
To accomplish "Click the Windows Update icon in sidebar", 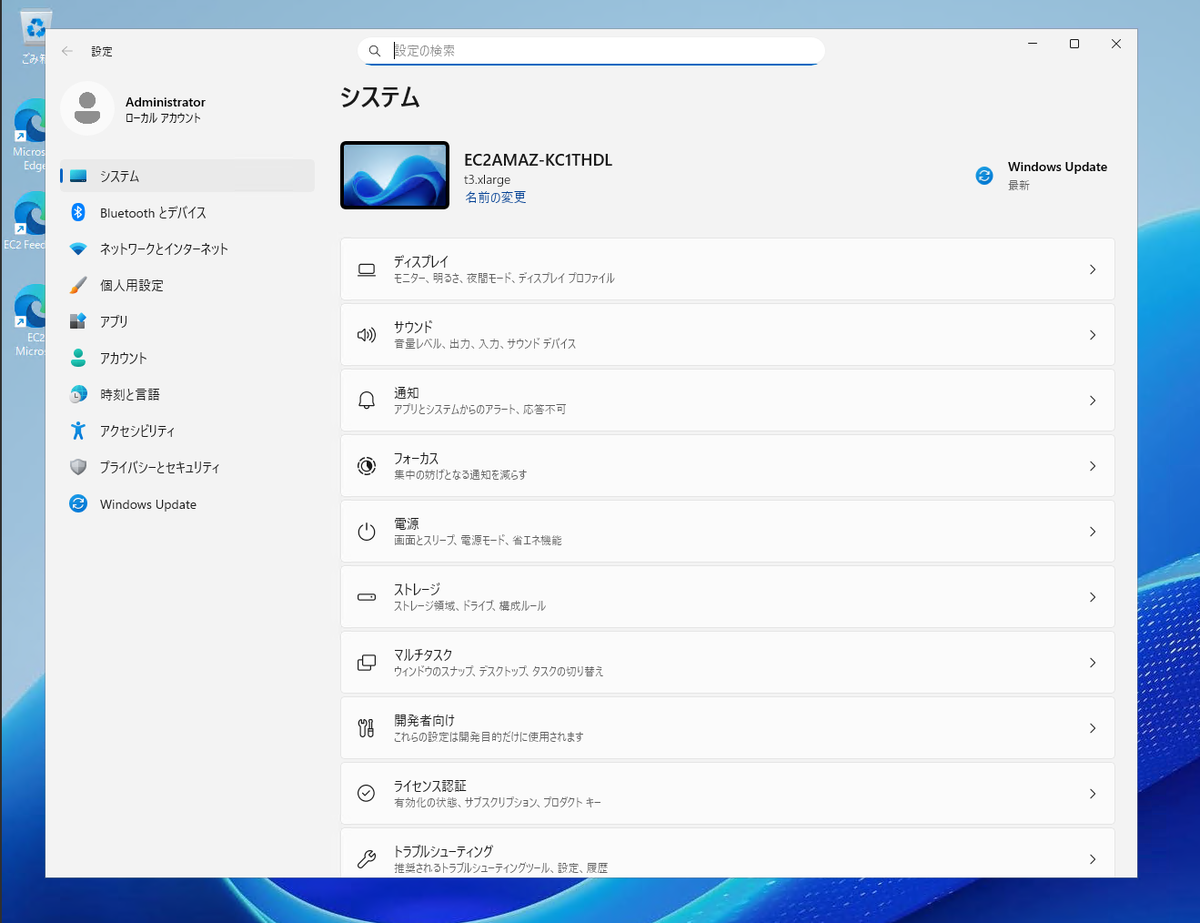I will pos(78,504).
